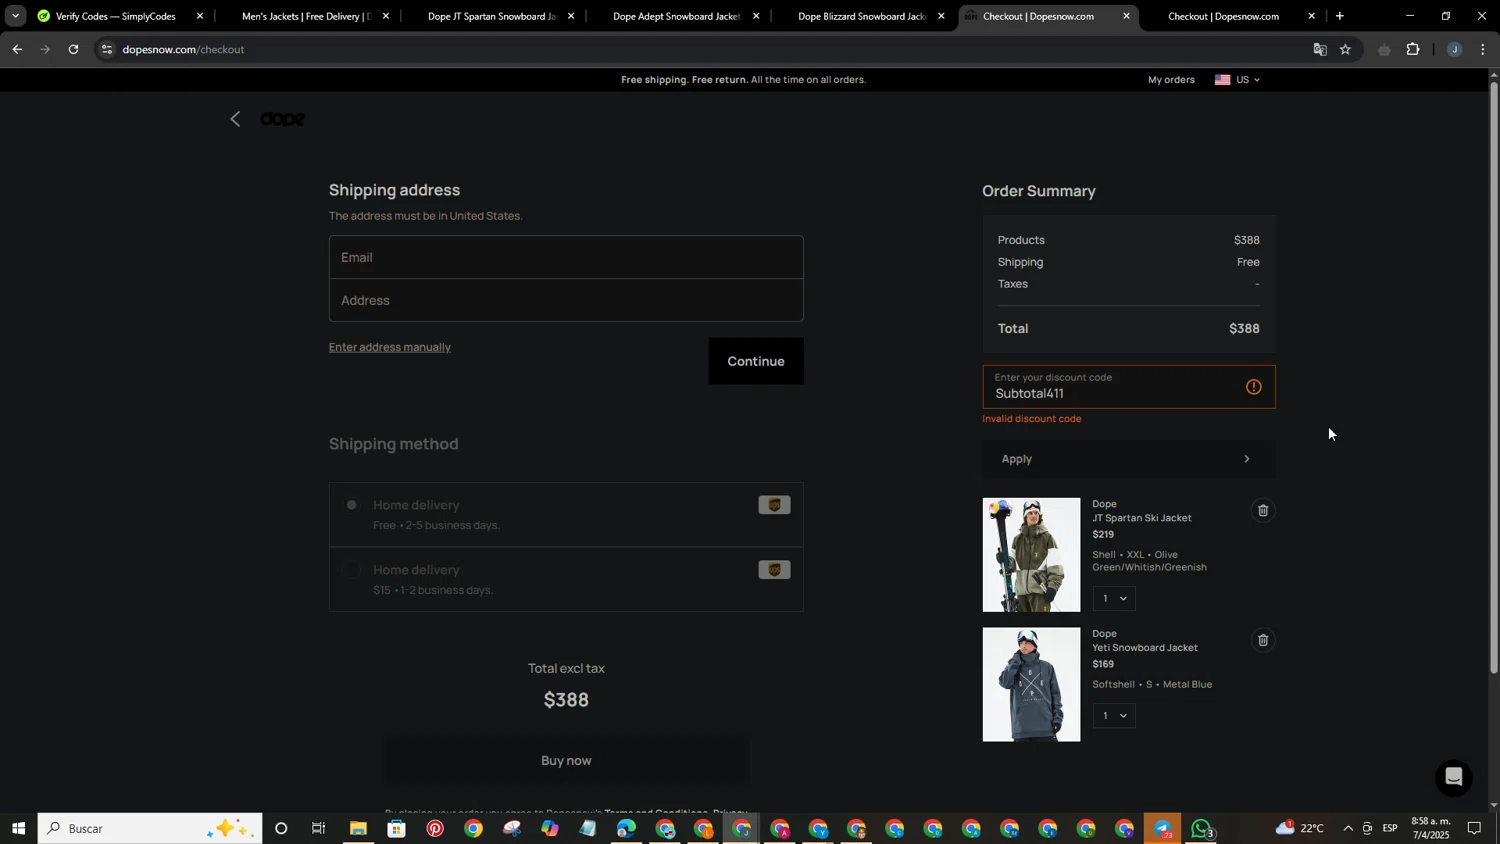The image size is (1500, 844).
Task: Launch Pinterest from the taskbar
Action: coord(435,828)
